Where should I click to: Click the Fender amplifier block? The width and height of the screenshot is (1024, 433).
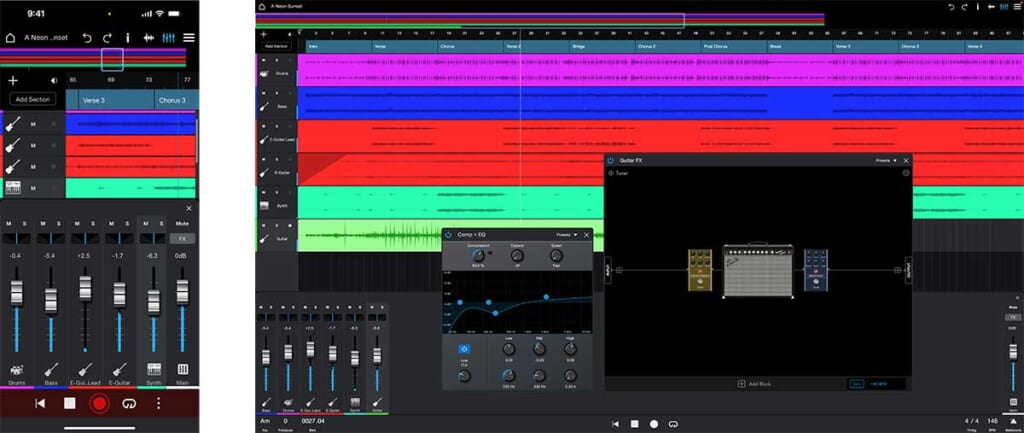[x=757, y=270]
